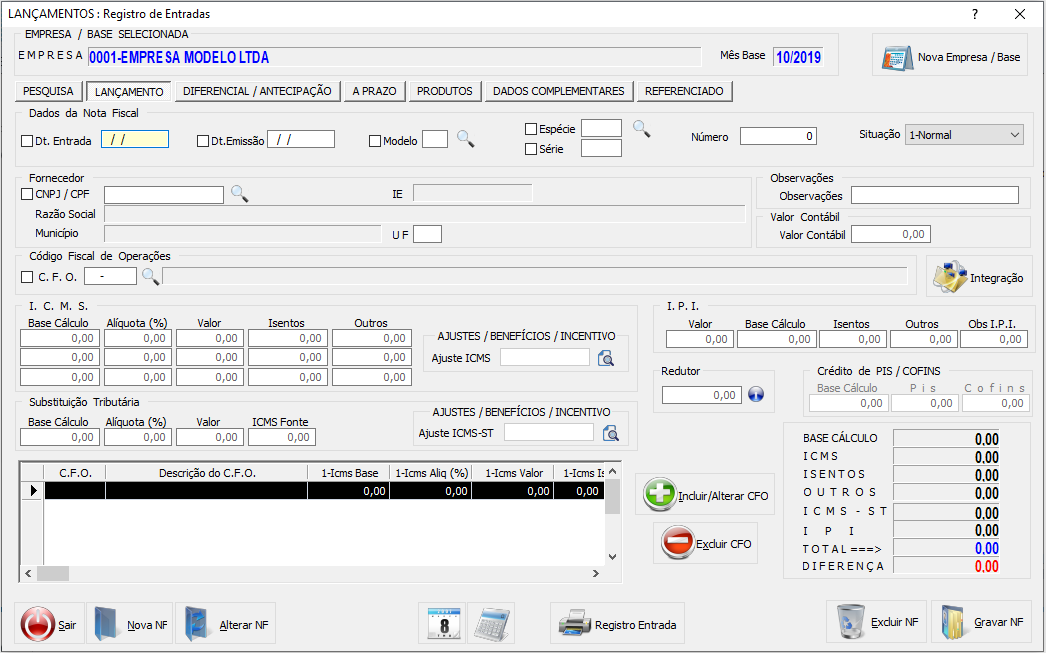Viewport: 1046px width, 653px height.
Task: Toggle the Modelo checkbox
Action: pos(375,141)
